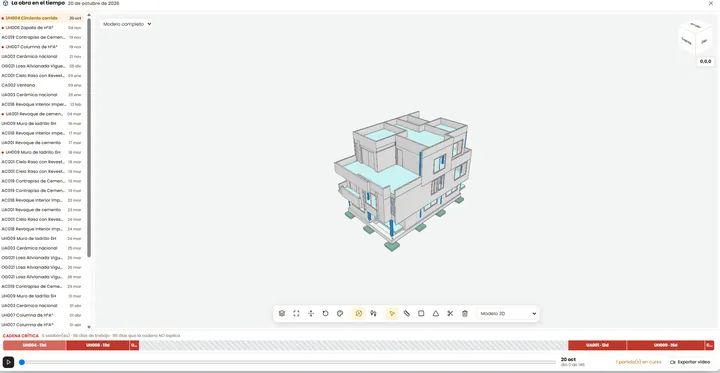The image size is (720, 373).
Task: Select UH009 Muro de ladrillo row dated 18 mar
Action: pyautogui.click(x=42, y=152)
